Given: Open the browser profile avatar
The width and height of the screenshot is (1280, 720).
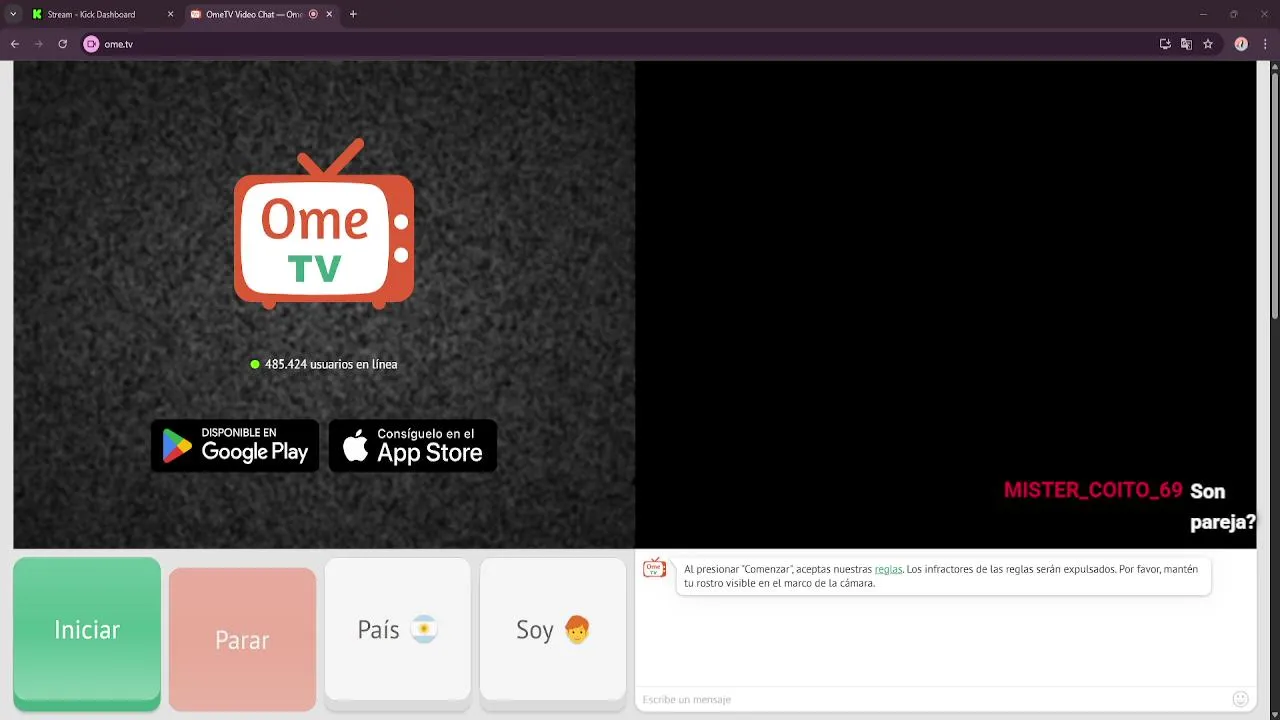Looking at the screenshot, I should click(x=1241, y=44).
